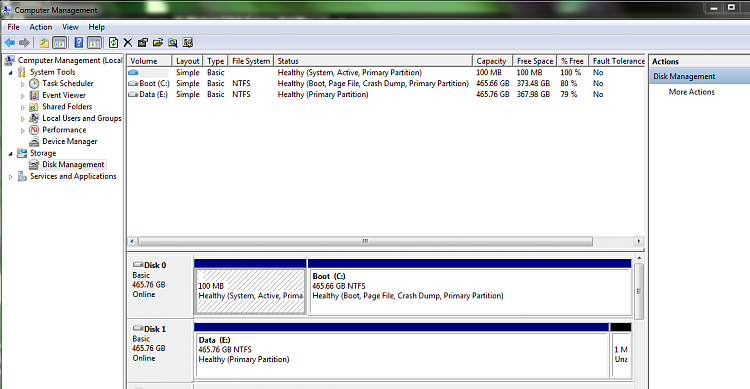Click the Open folder toolbar icon
750x389 pixels.
click(158, 43)
